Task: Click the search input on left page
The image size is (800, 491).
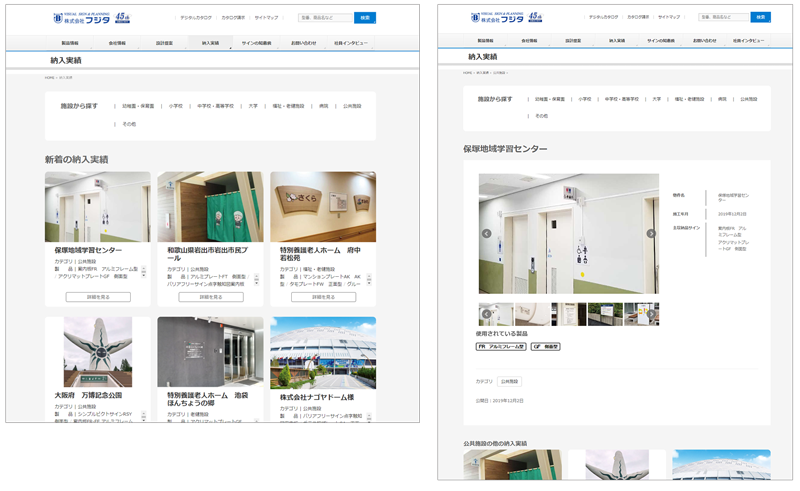Action: tap(326, 18)
